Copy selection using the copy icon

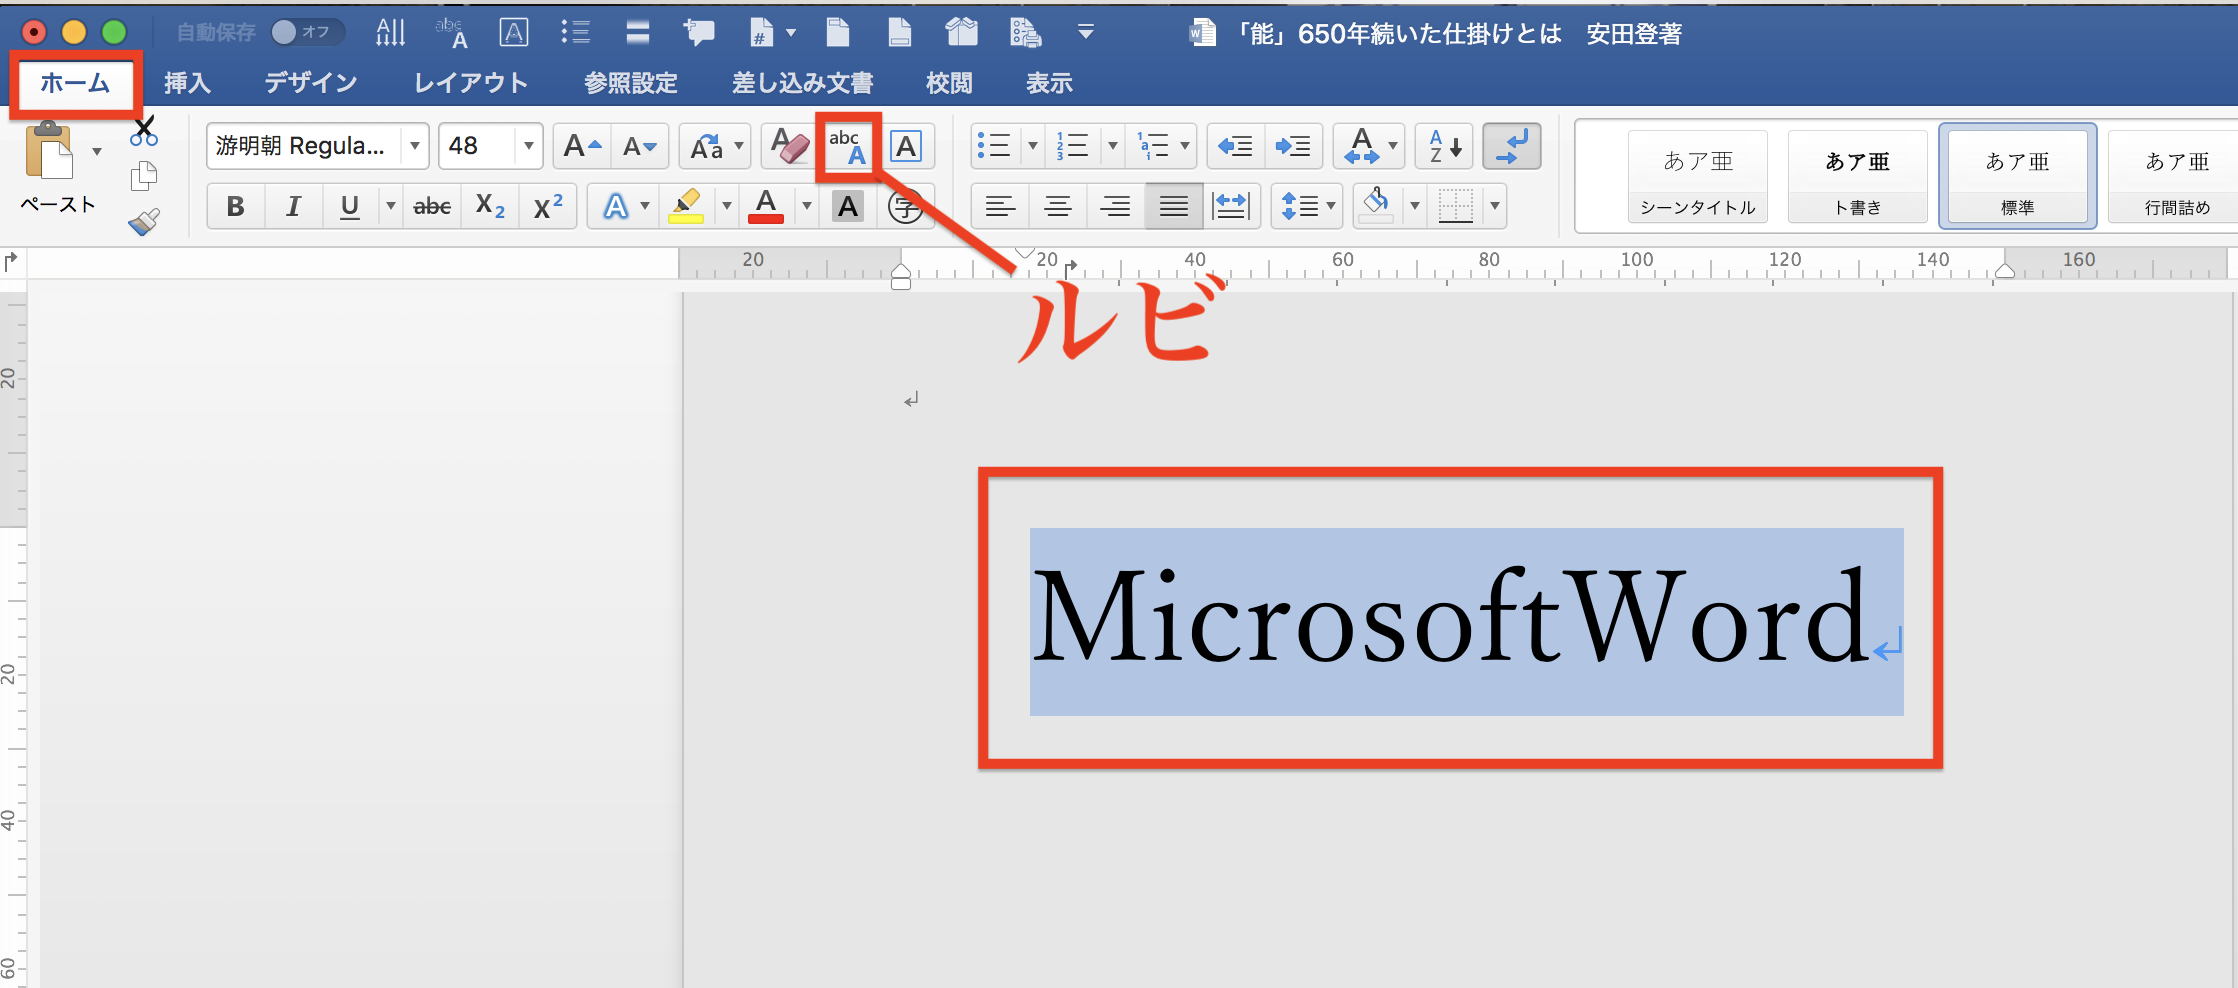coord(144,176)
